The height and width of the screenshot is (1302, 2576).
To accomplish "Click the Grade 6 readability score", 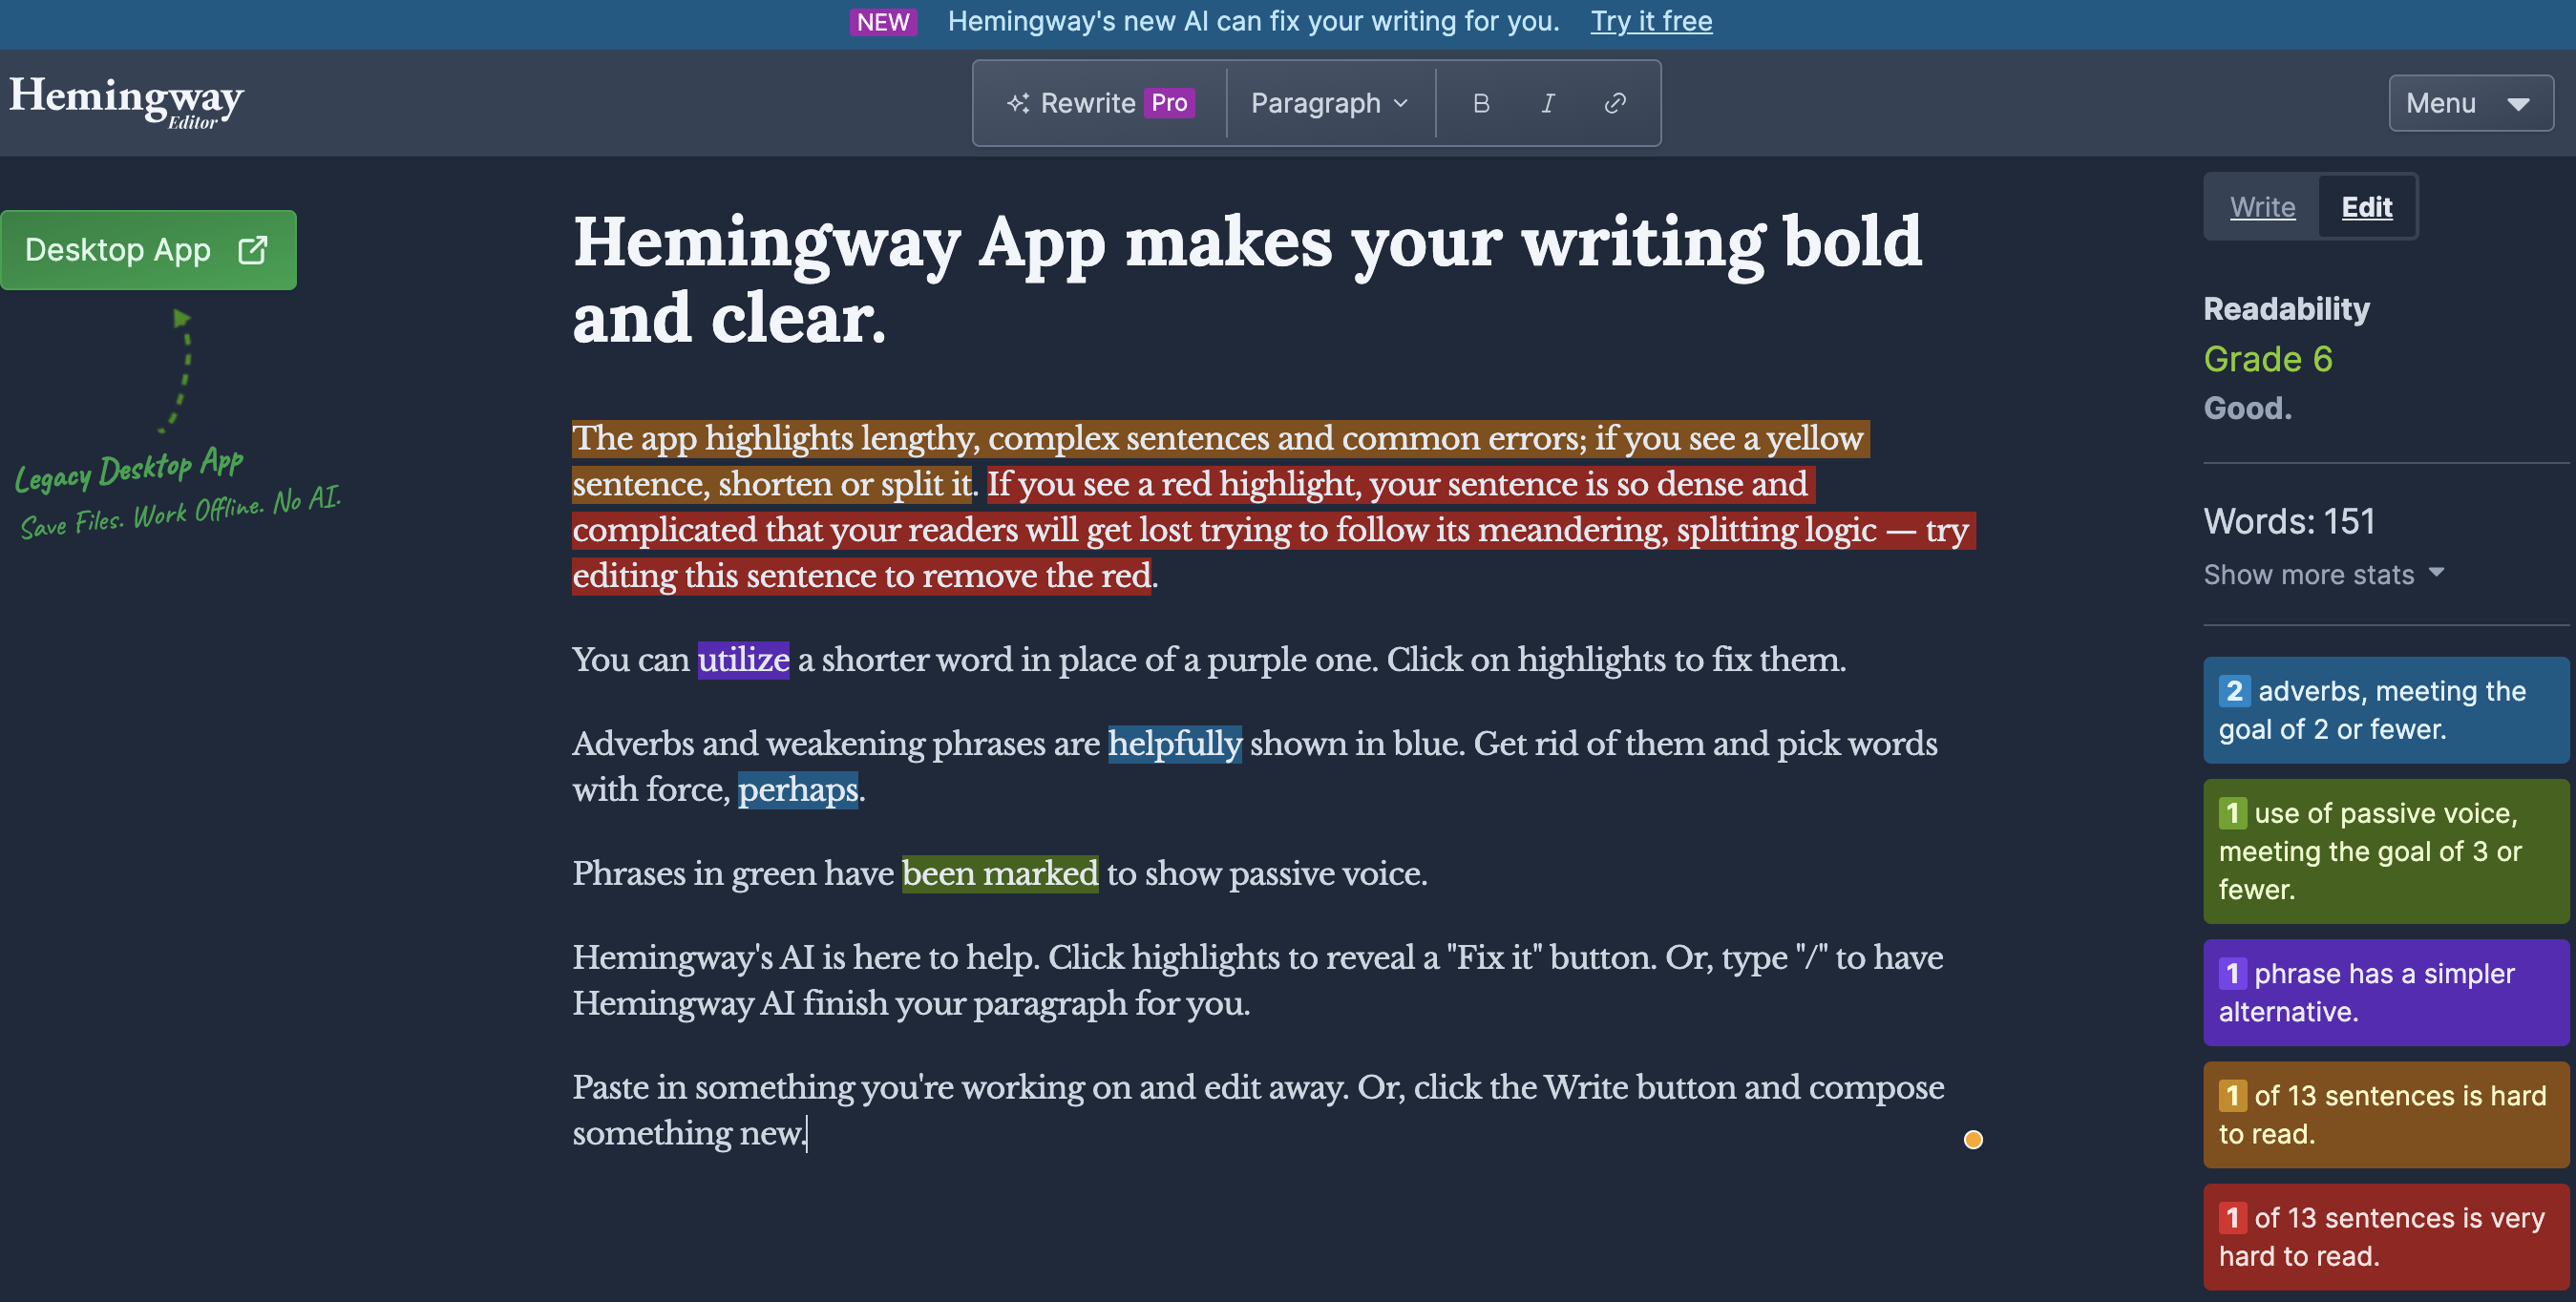I will (2268, 359).
